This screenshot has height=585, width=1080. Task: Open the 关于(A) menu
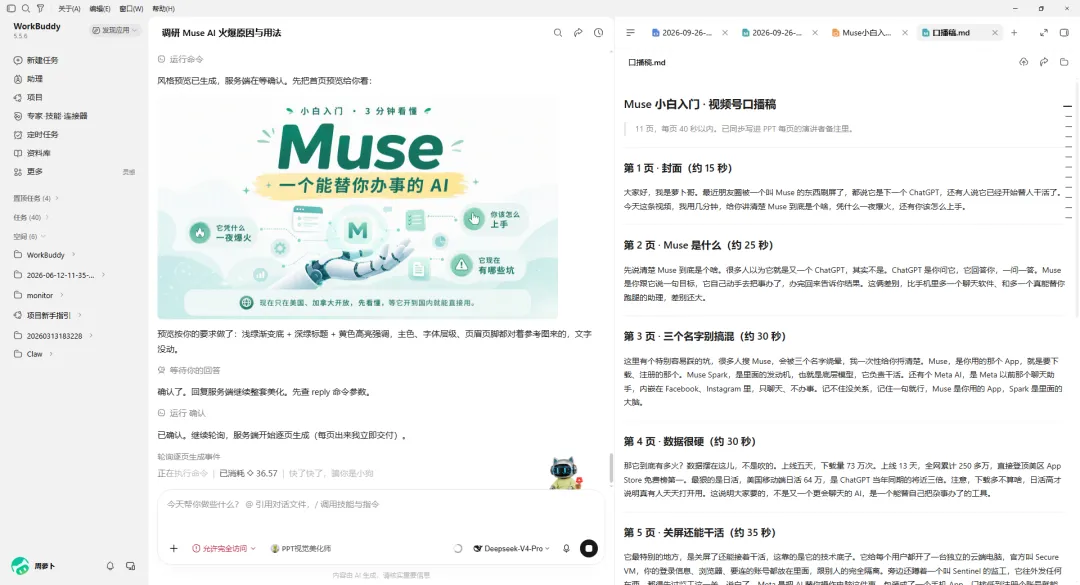(69, 8)
